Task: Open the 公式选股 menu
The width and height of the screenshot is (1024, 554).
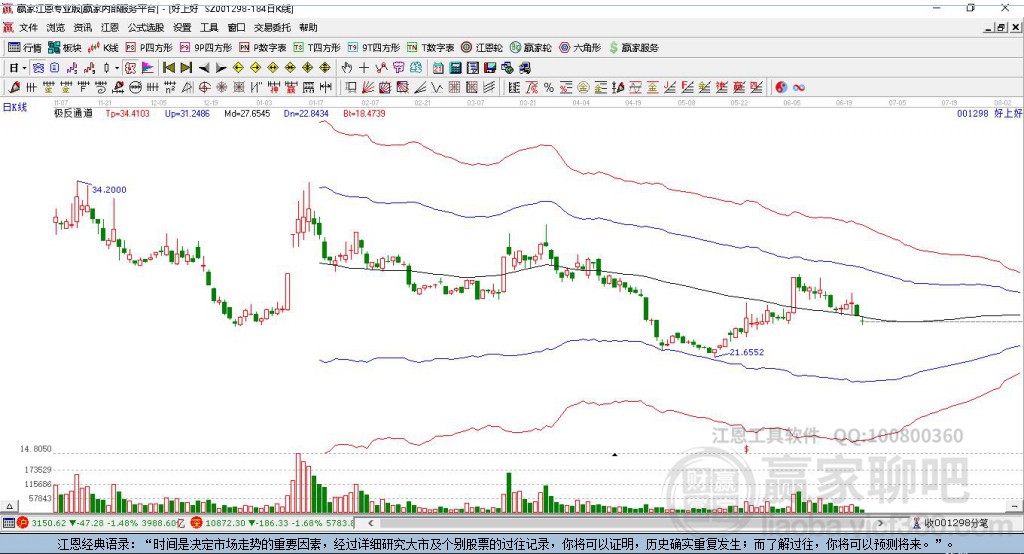Action: coord(146,27)
